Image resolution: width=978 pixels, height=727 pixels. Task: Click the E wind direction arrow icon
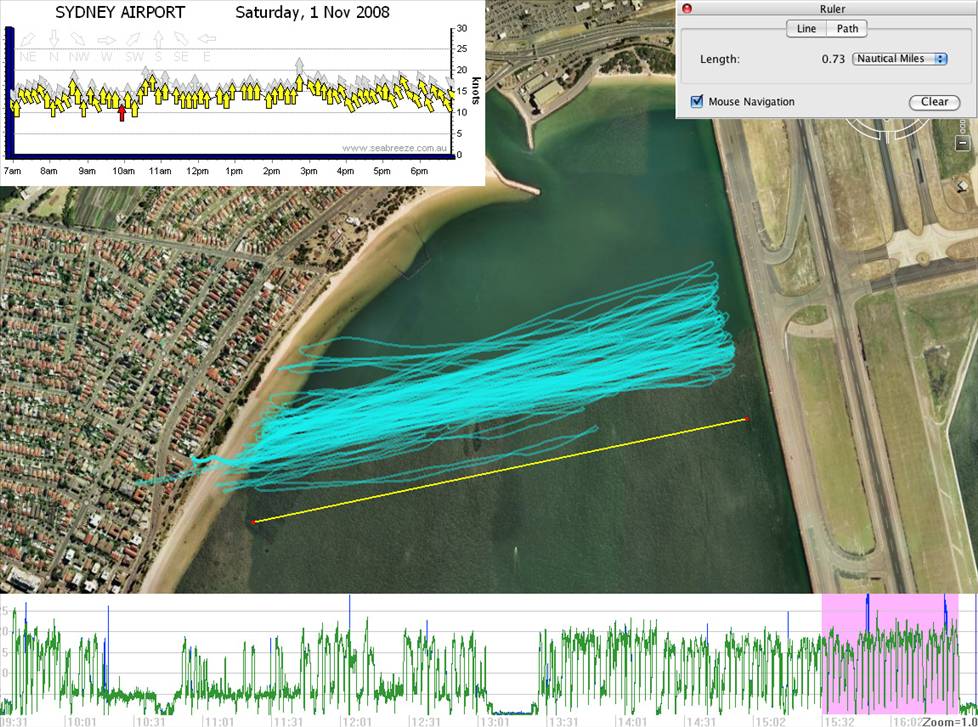coord(206,40)
